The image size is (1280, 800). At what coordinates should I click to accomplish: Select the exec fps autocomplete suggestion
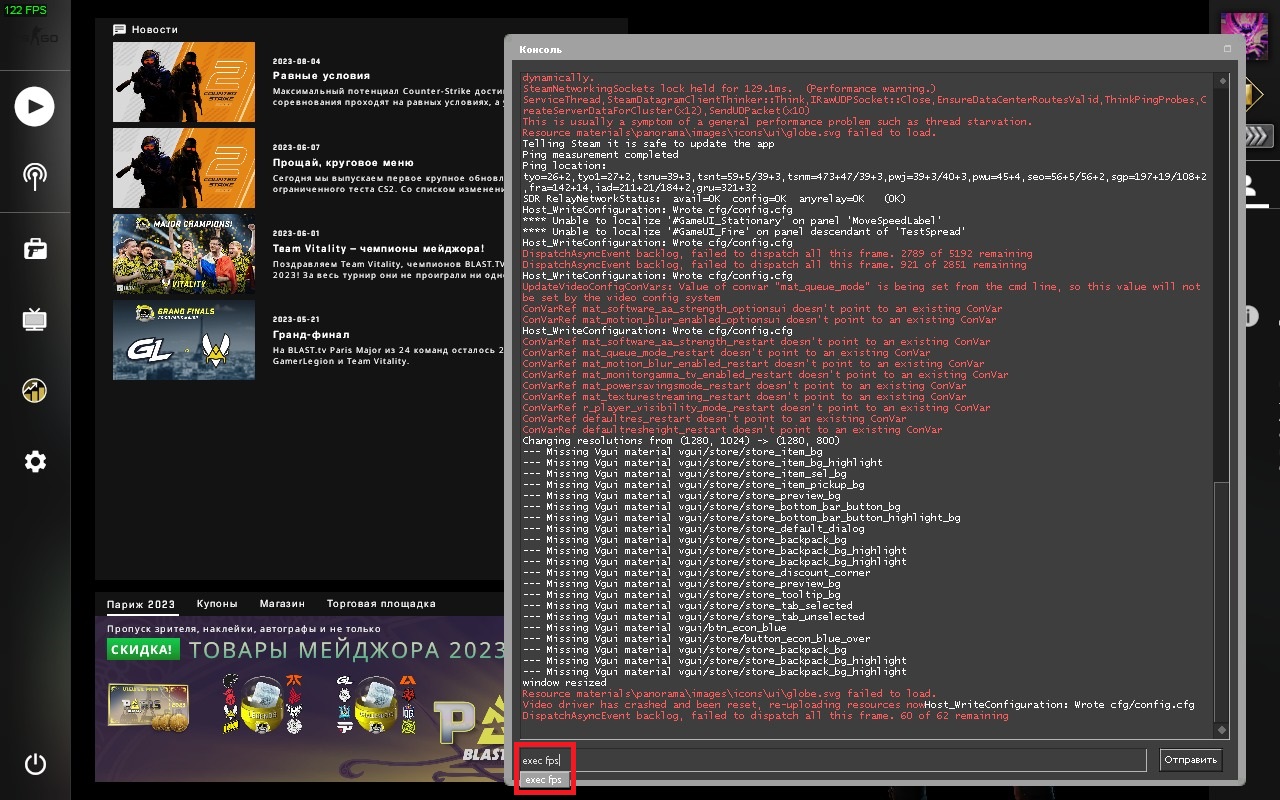[544, 780]
